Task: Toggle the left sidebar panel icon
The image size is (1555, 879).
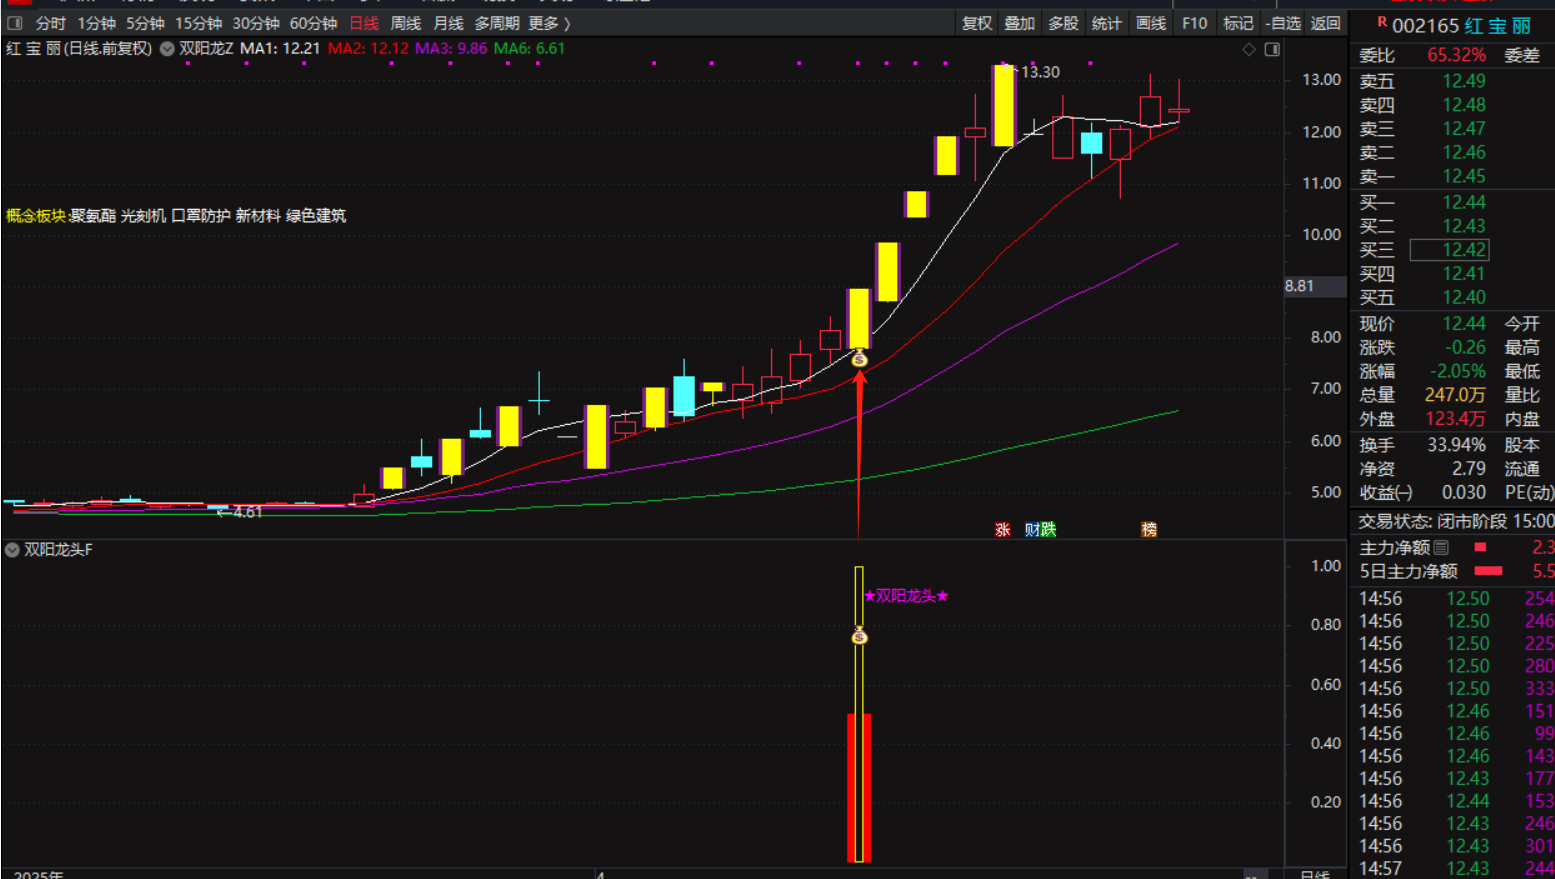Action: (15, 23)
